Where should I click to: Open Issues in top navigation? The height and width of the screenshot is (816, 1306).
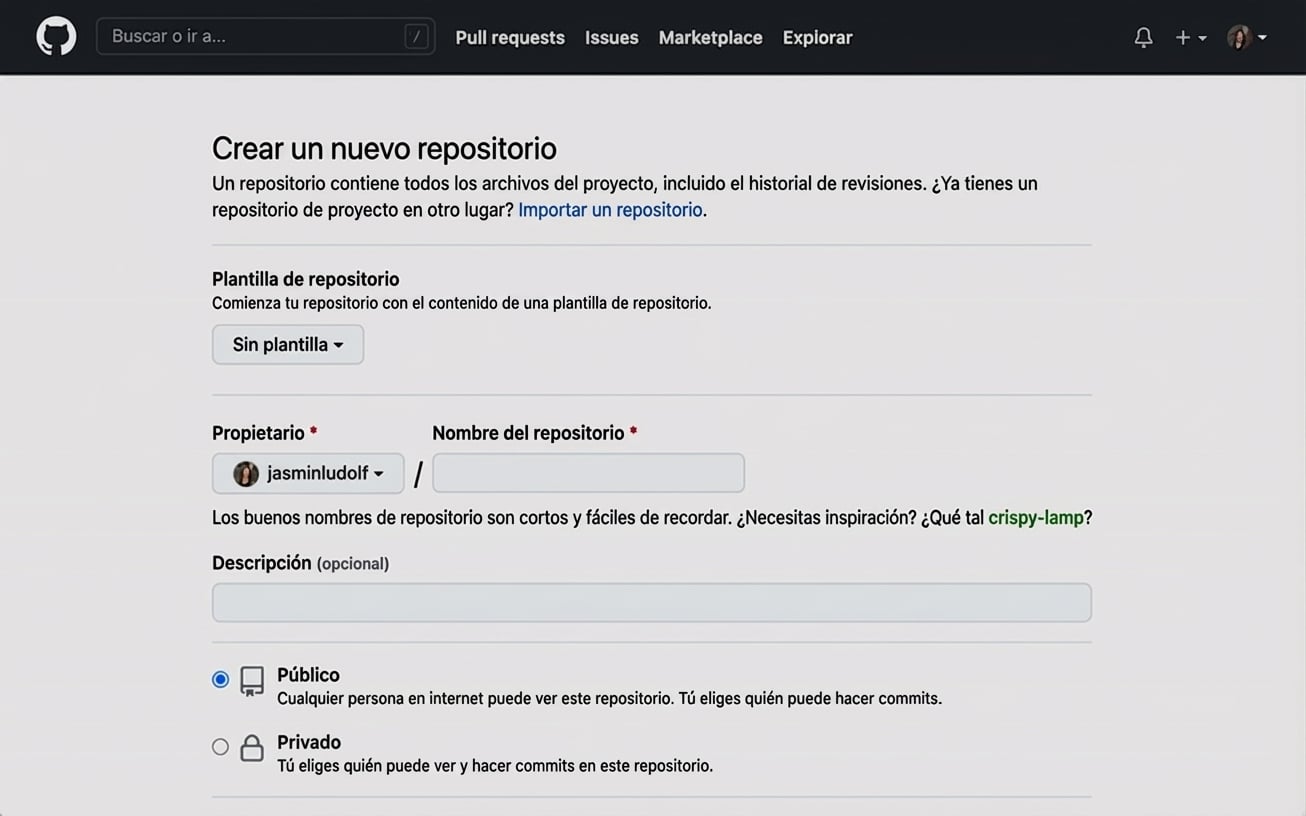(x=611, y=37)
